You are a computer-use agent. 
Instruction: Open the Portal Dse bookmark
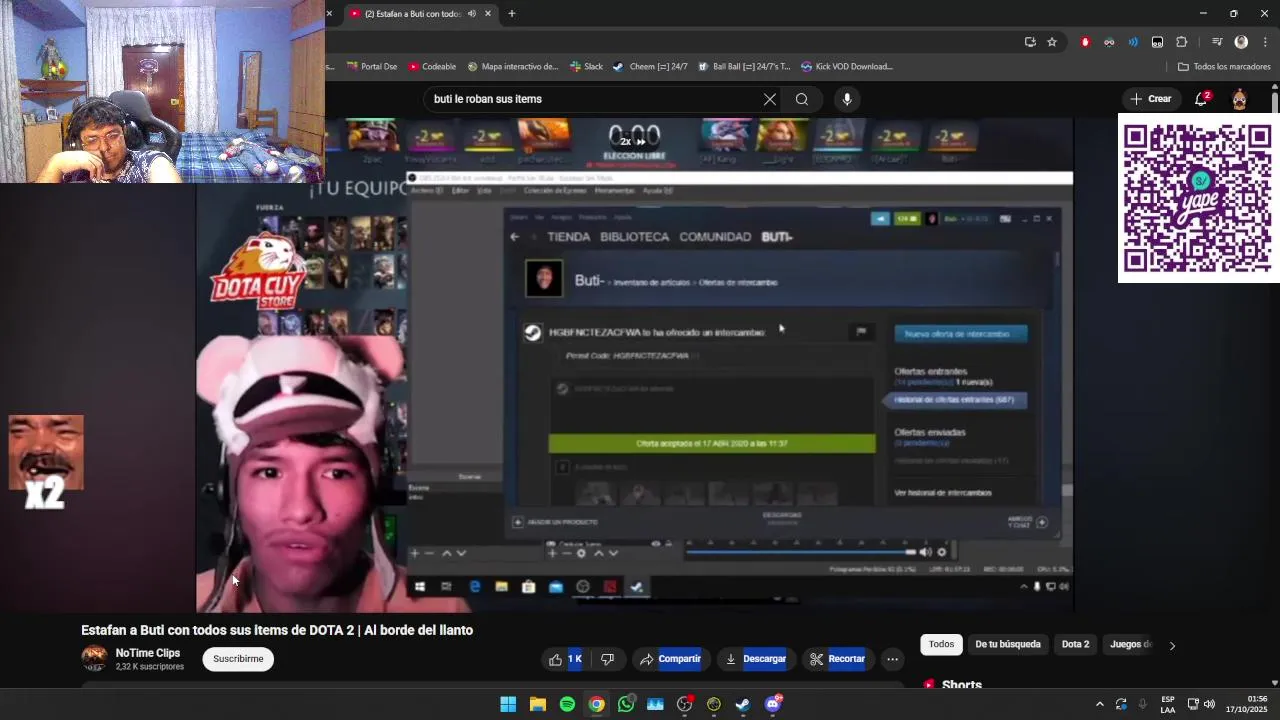pos(372,67)
